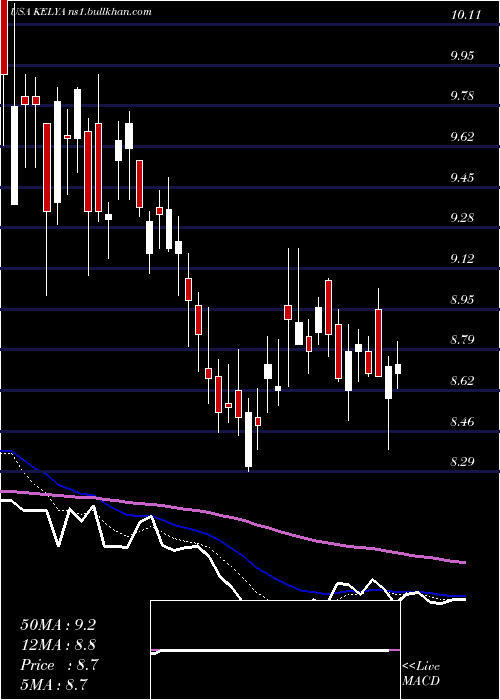Click the <<Live MACD label
Image resolution: width=500 pixels, height=700 pixels.
point(421,674)
